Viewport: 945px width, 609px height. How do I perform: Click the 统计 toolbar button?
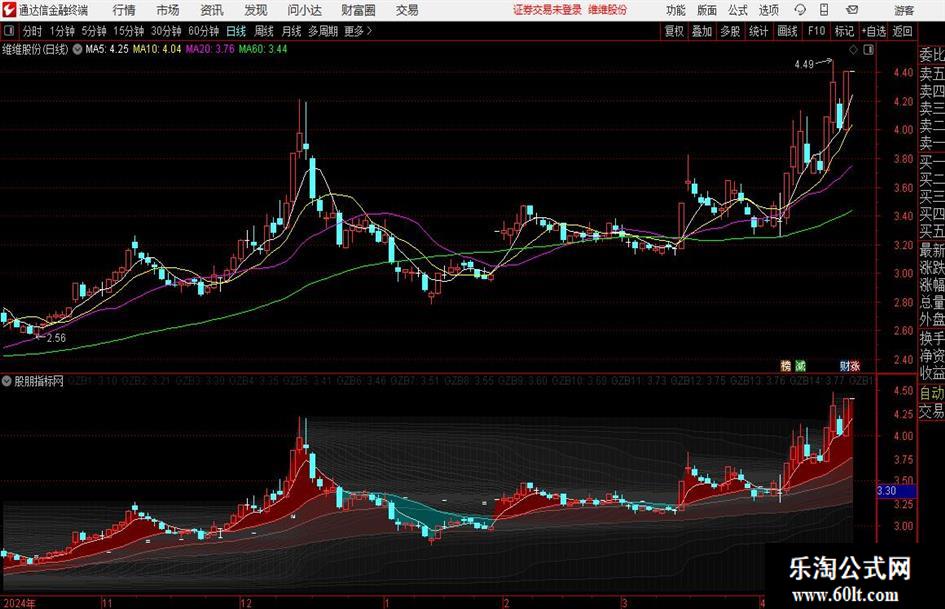pos(758,31)
